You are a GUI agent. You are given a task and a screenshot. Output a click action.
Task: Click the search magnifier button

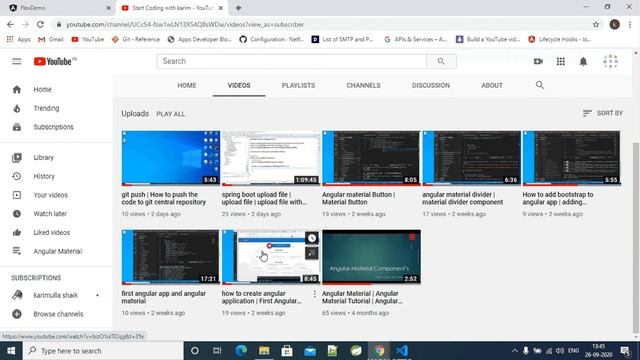point(441,61)
